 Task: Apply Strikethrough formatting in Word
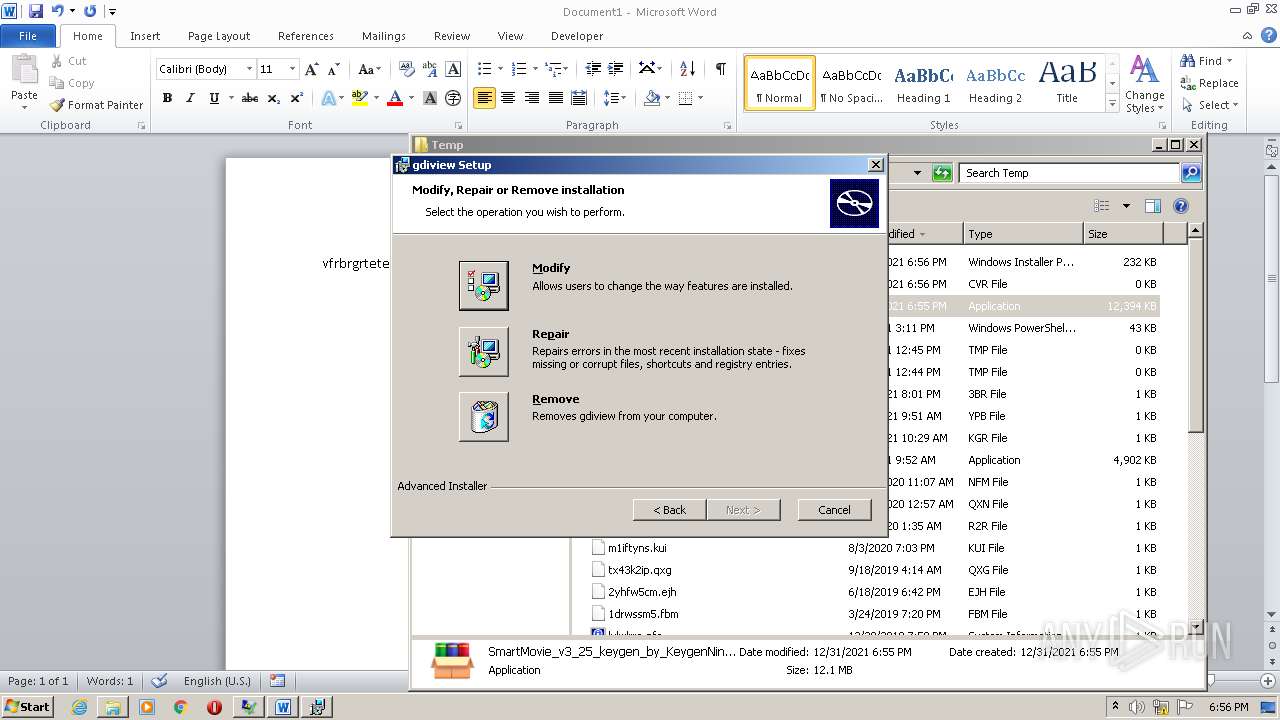click(250, 98)
